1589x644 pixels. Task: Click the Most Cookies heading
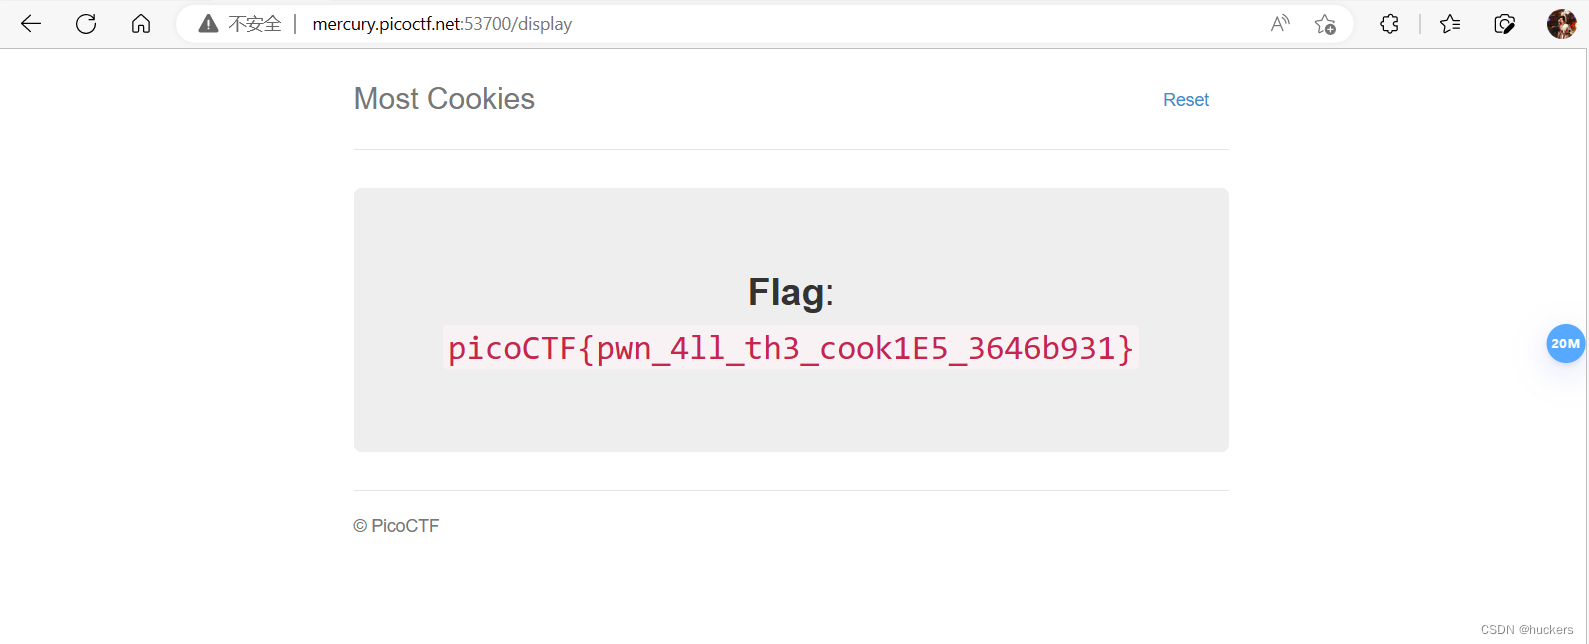point(444,98)
